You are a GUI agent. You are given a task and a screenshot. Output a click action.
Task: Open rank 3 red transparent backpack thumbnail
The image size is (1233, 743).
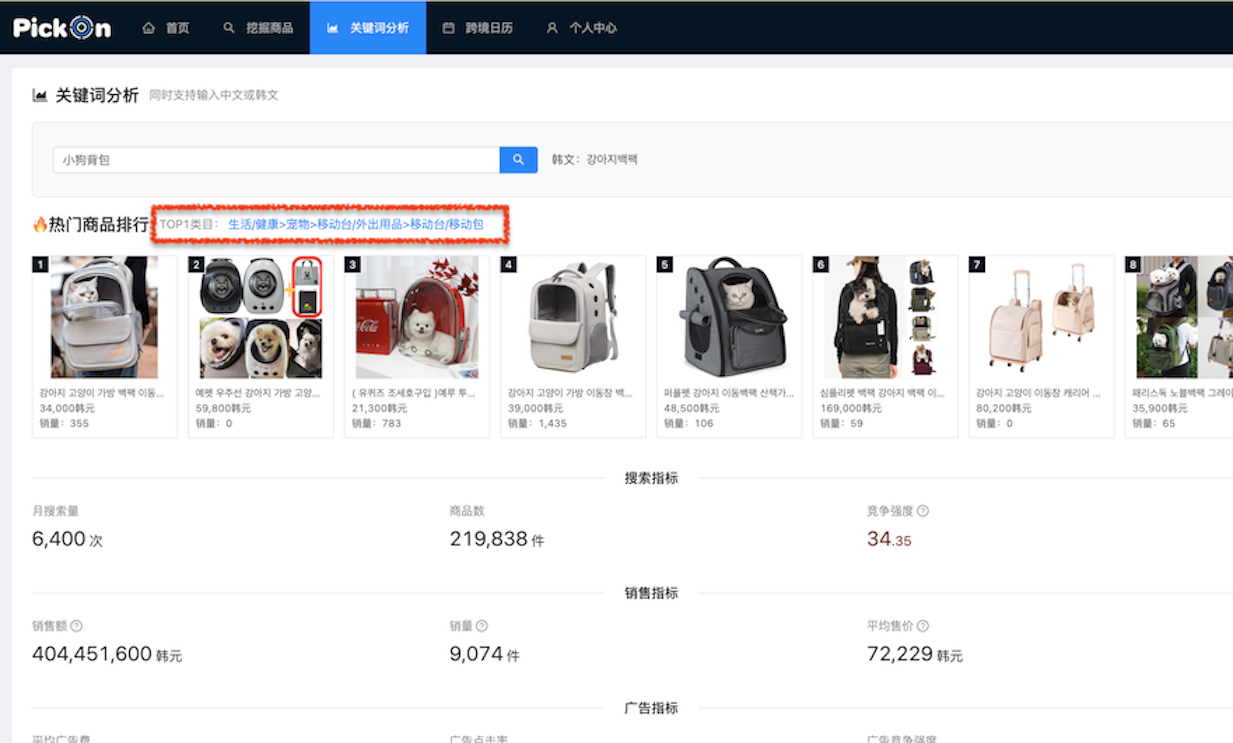click(417, 317)
